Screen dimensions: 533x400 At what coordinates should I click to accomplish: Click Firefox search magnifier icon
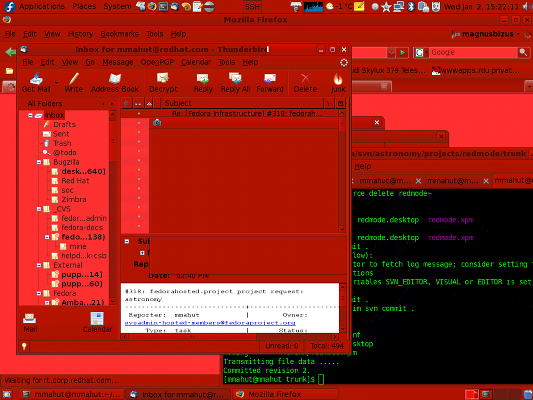point(523,52)
